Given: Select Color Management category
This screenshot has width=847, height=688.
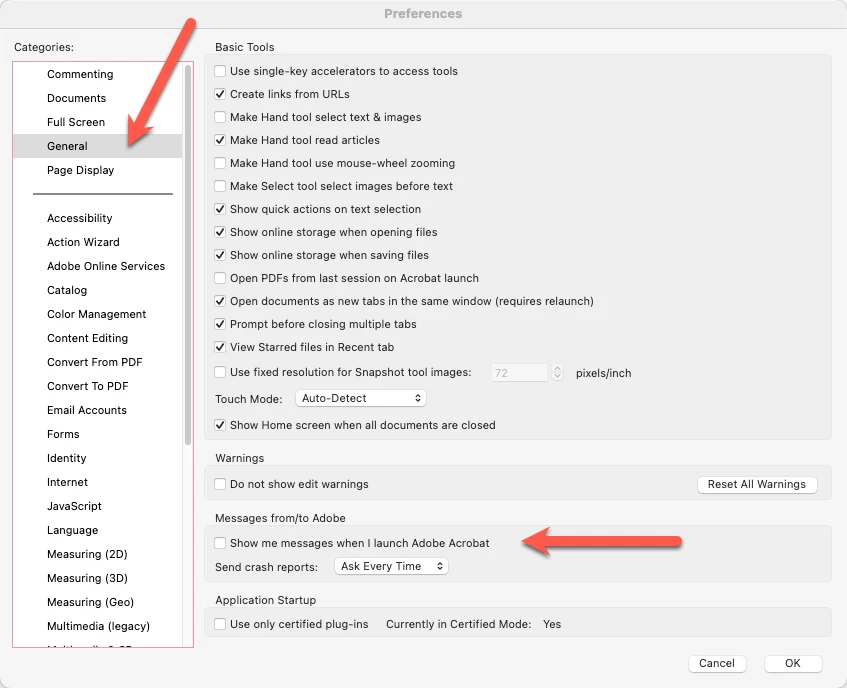Looking at the screenshot, I should coord(96,314).
